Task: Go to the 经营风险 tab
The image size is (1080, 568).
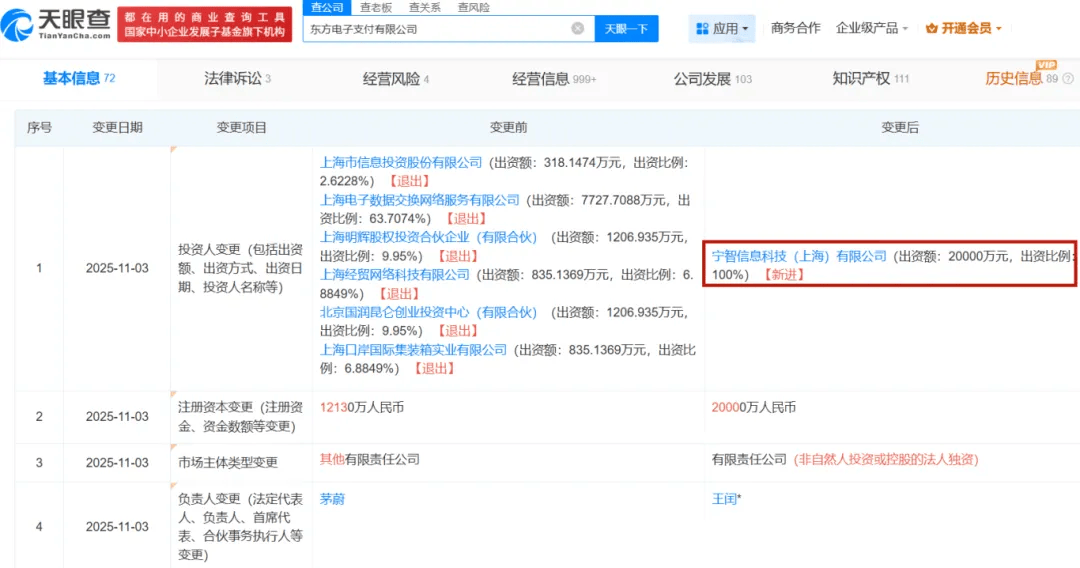Action: (395, 79)
